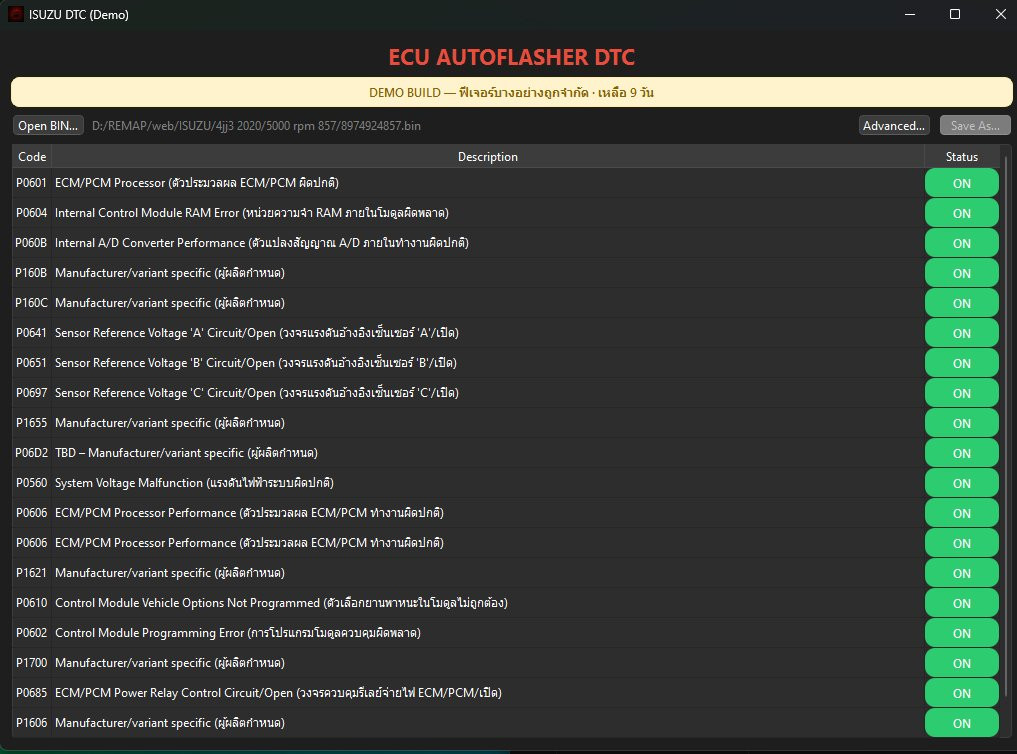Click the vertical scrollbar of the DTC table

tap(1005, 400)
